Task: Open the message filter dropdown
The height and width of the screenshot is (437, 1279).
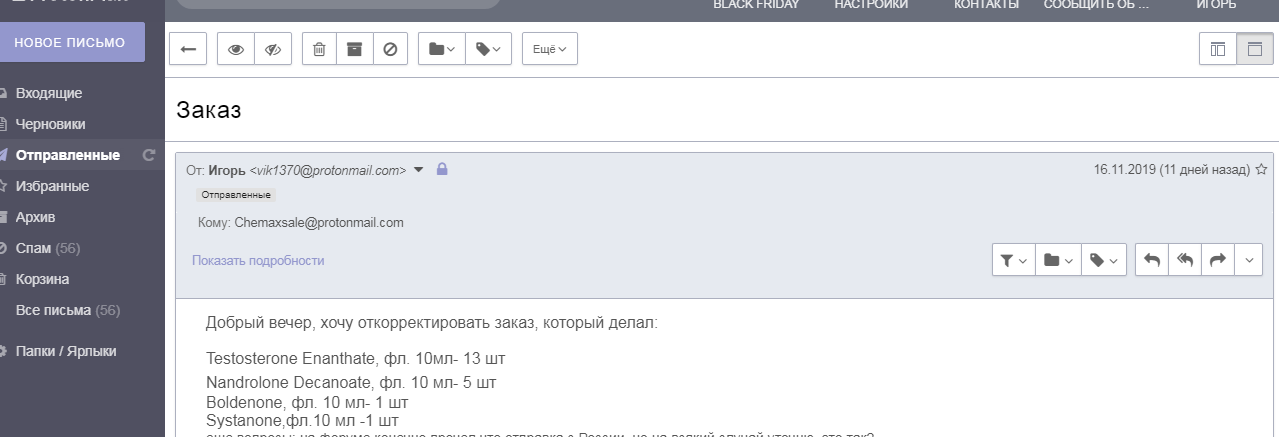Action: coord(1013,260)
